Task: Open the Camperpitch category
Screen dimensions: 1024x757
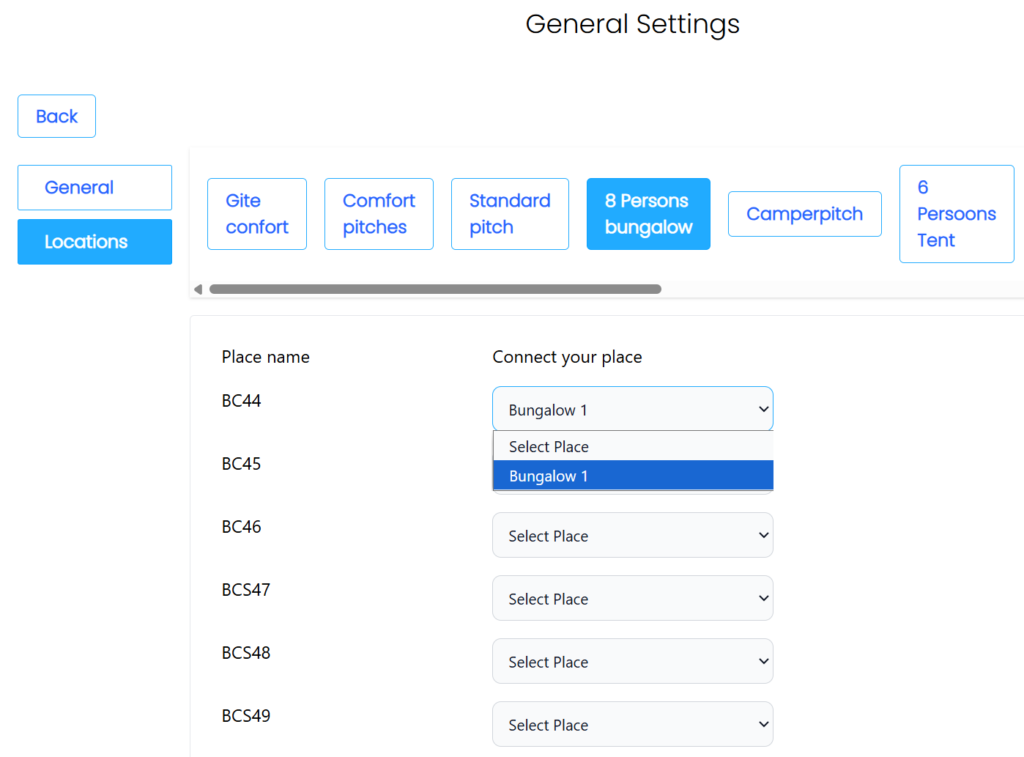Action: (804, 214)
